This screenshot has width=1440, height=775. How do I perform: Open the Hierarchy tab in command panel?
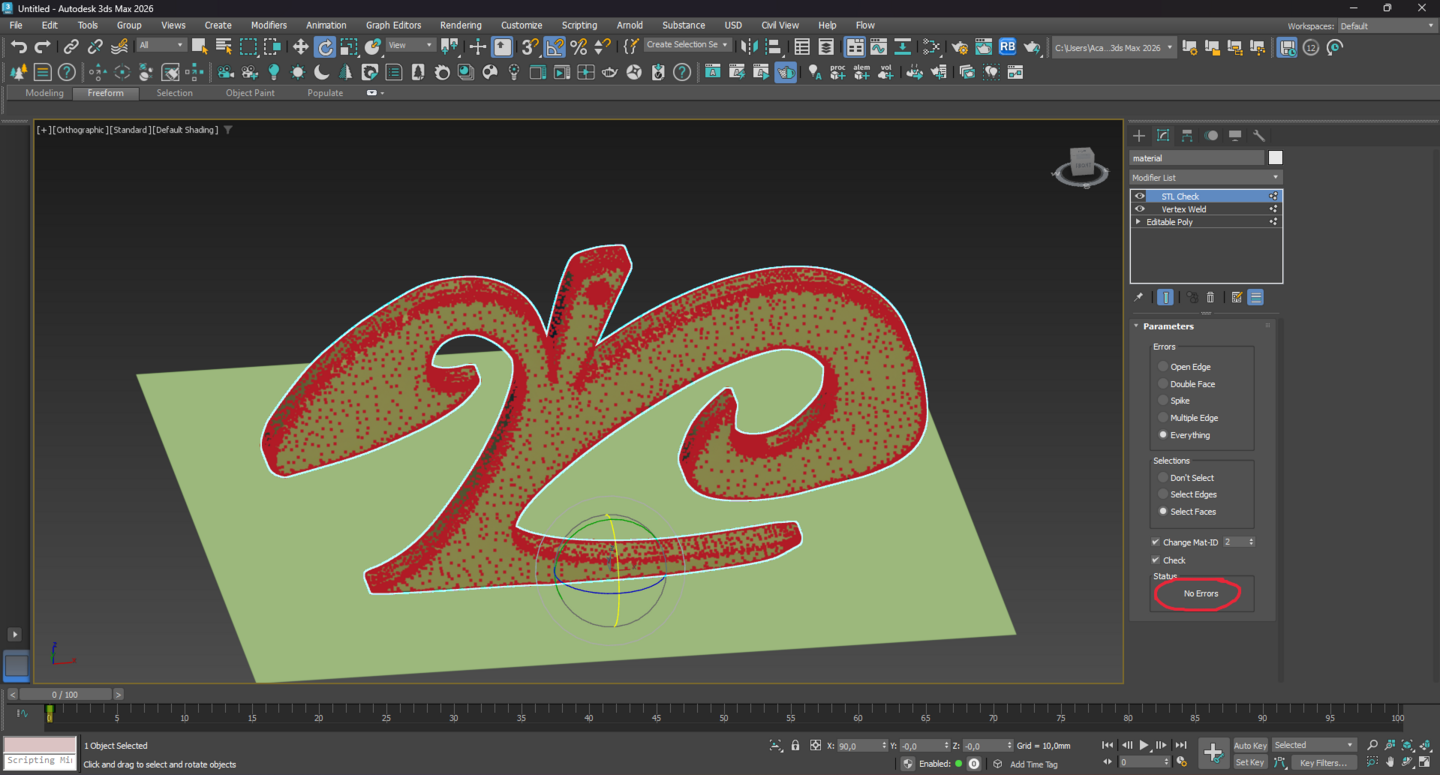[1187, 135]
